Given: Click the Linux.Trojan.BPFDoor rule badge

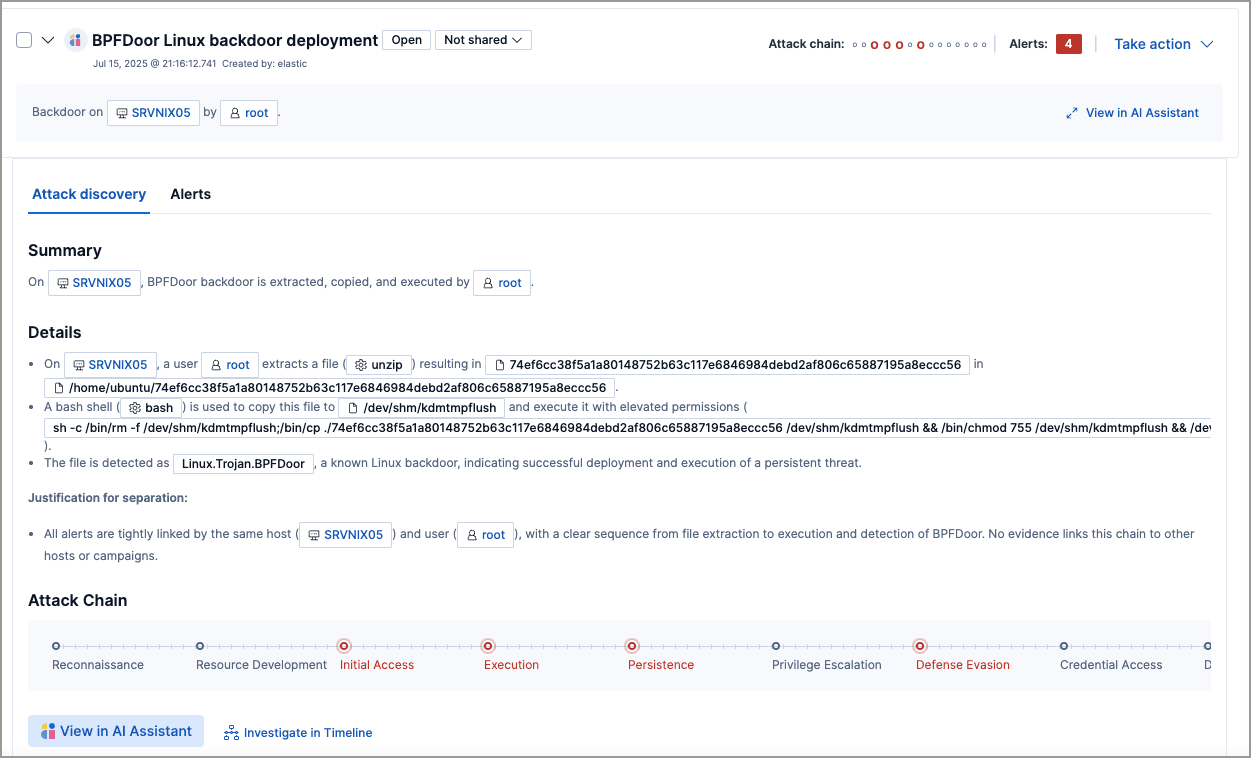Looking at the screenshot, I should 244,464.
